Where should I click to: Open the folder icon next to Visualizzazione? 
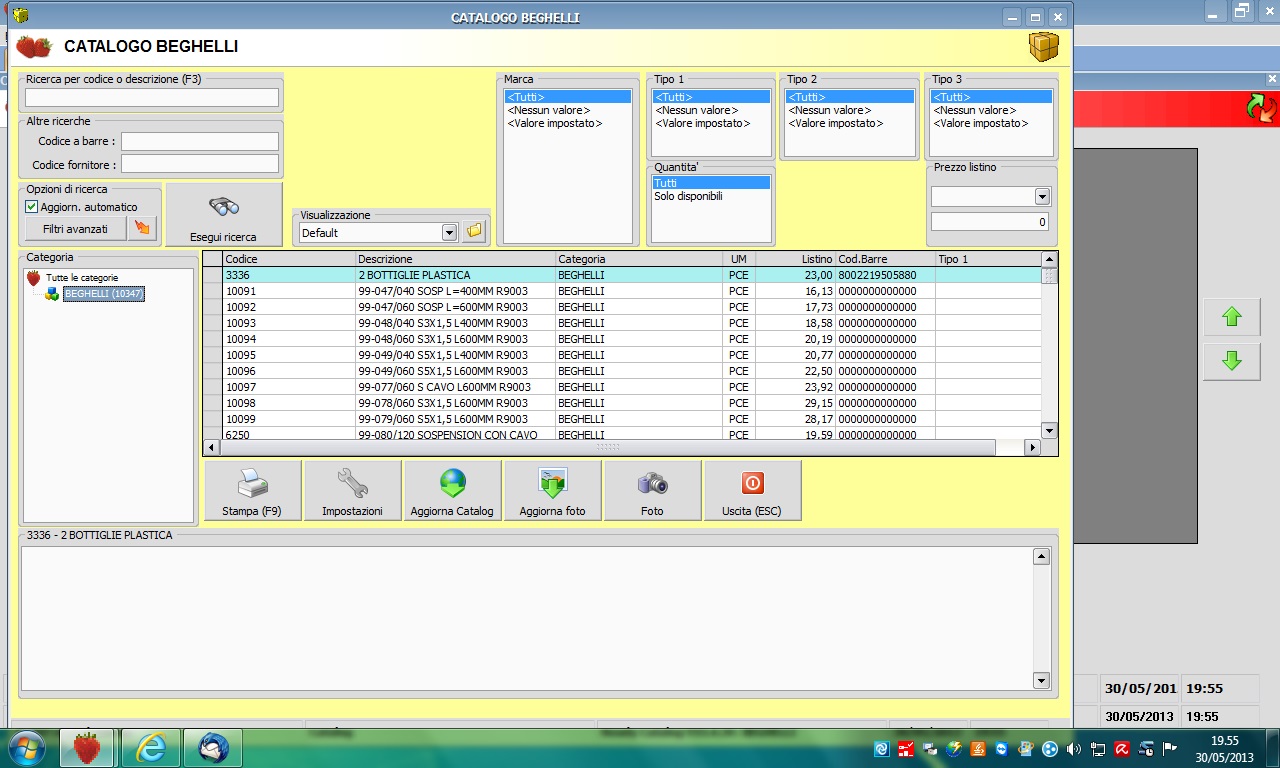(474, 232)
